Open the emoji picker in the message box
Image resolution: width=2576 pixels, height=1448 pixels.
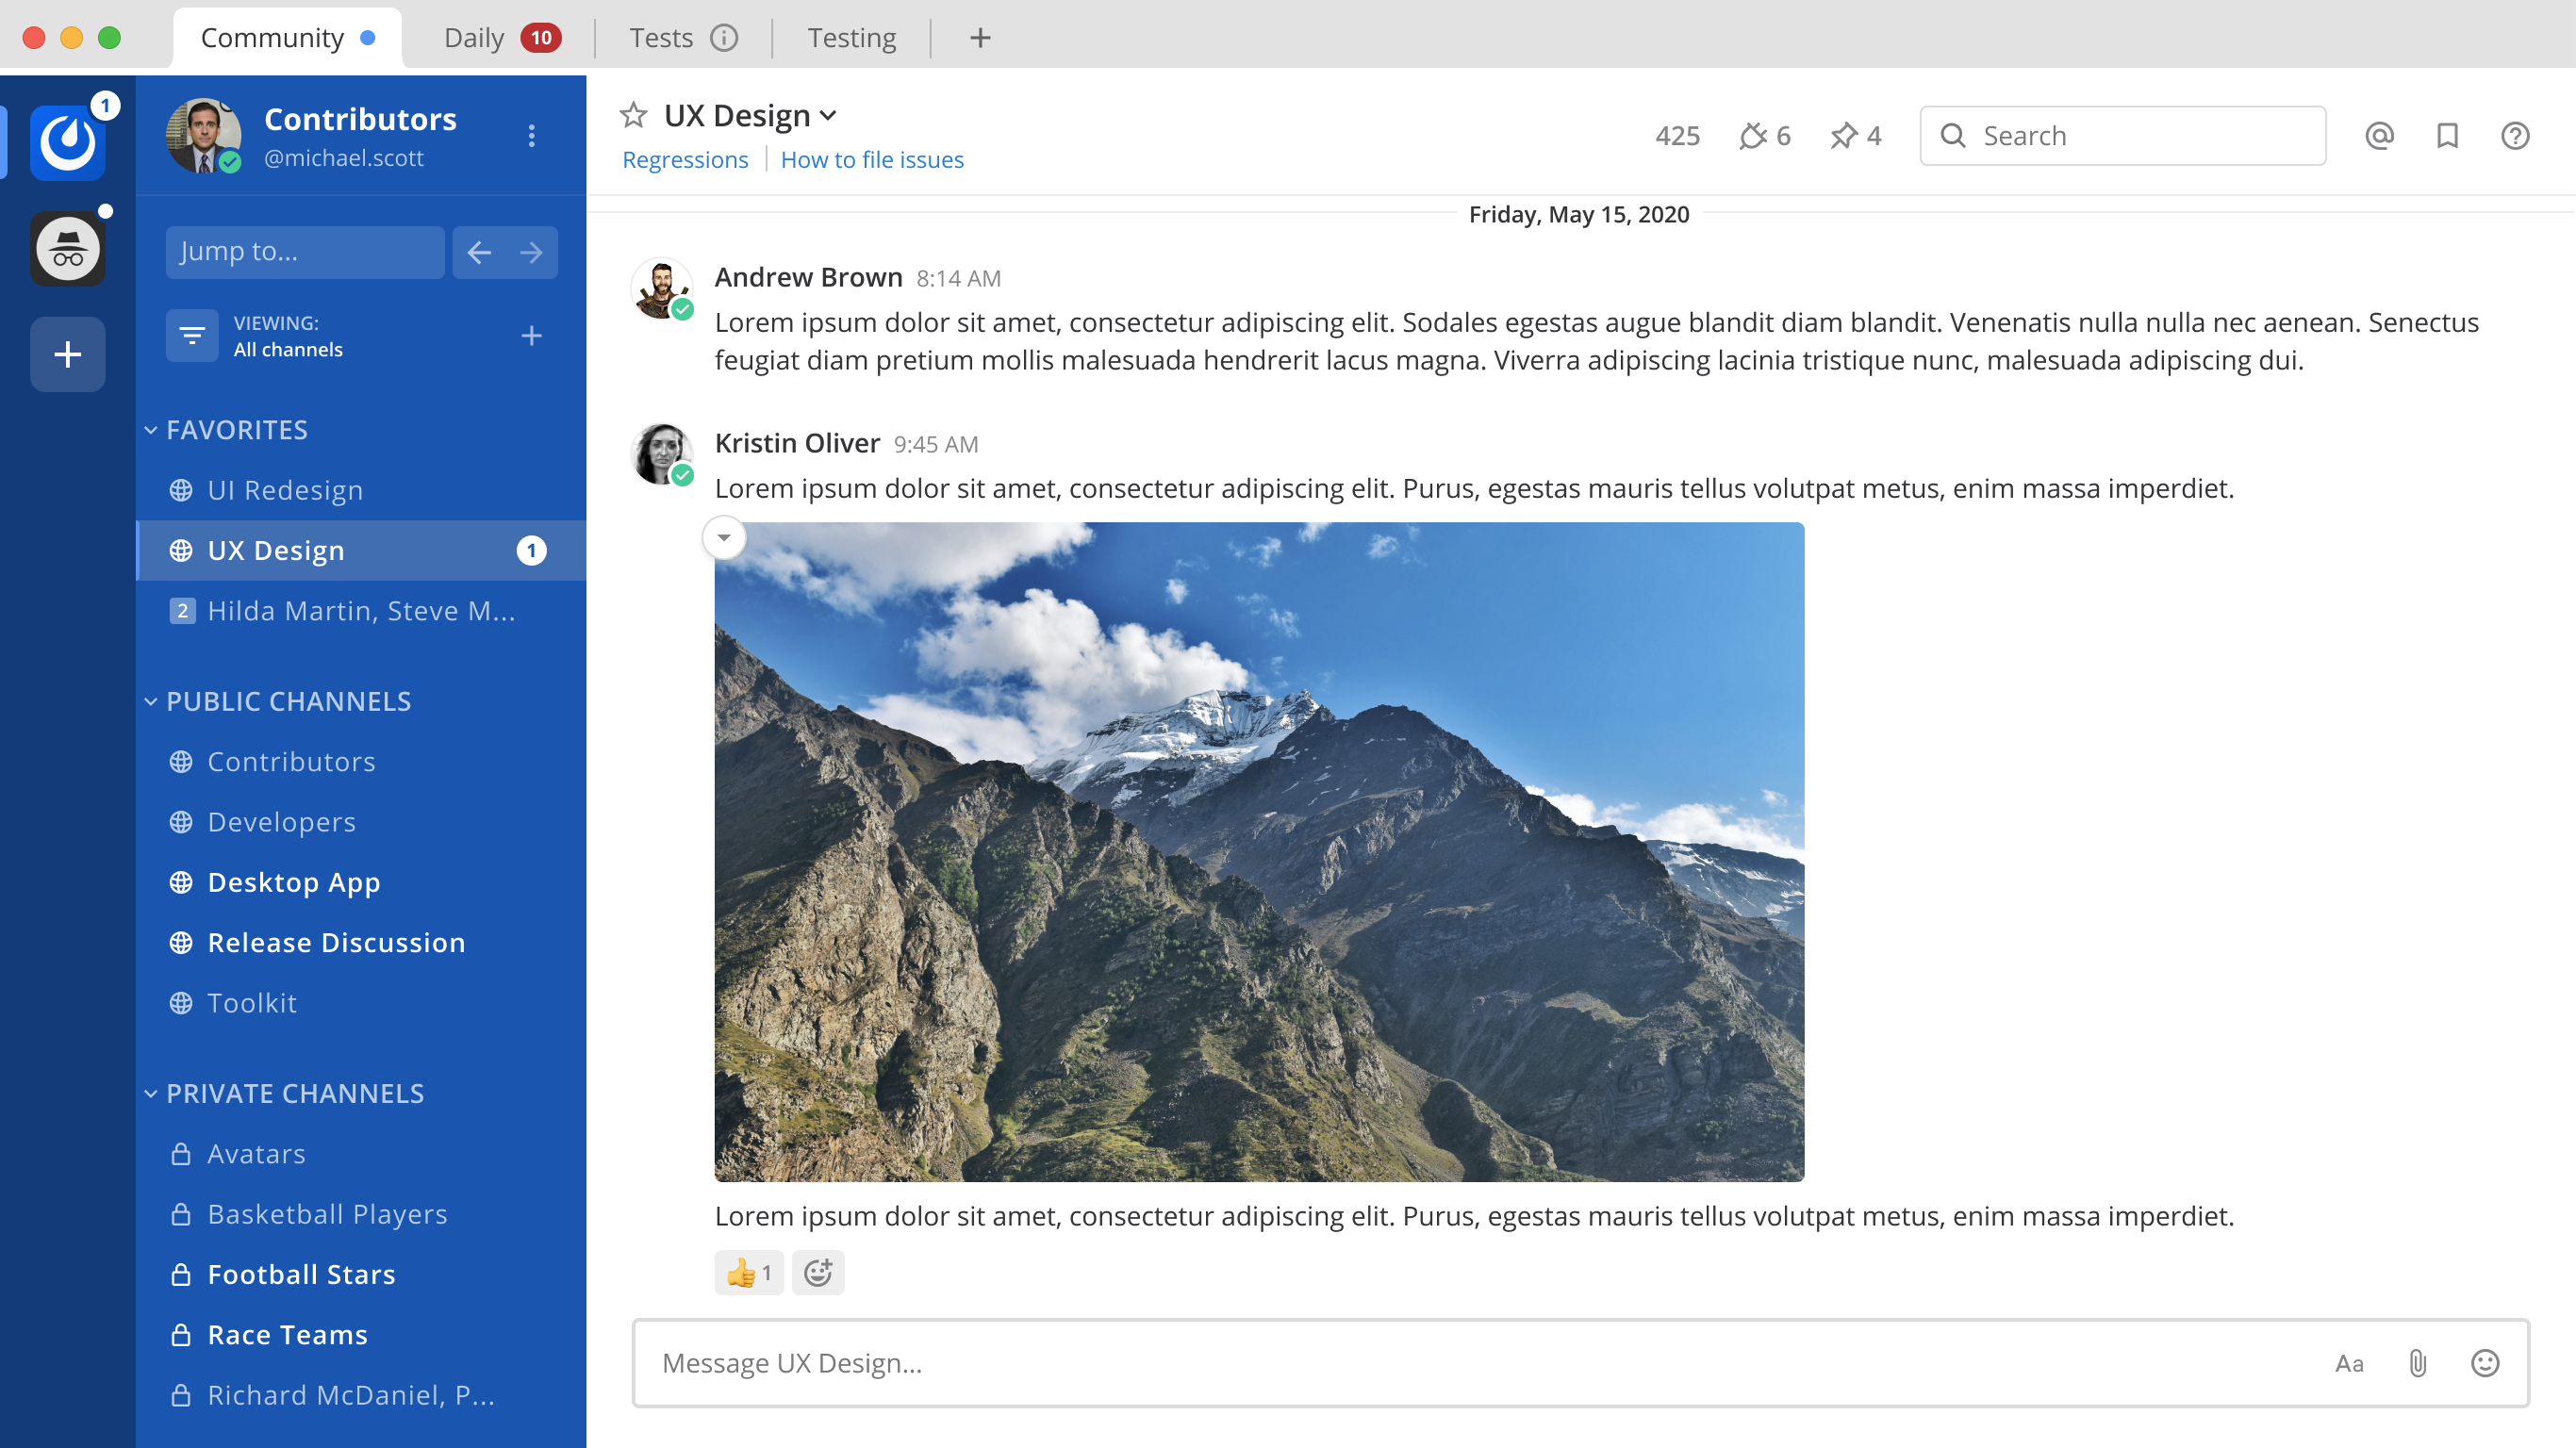[x=2485, y=1363]
